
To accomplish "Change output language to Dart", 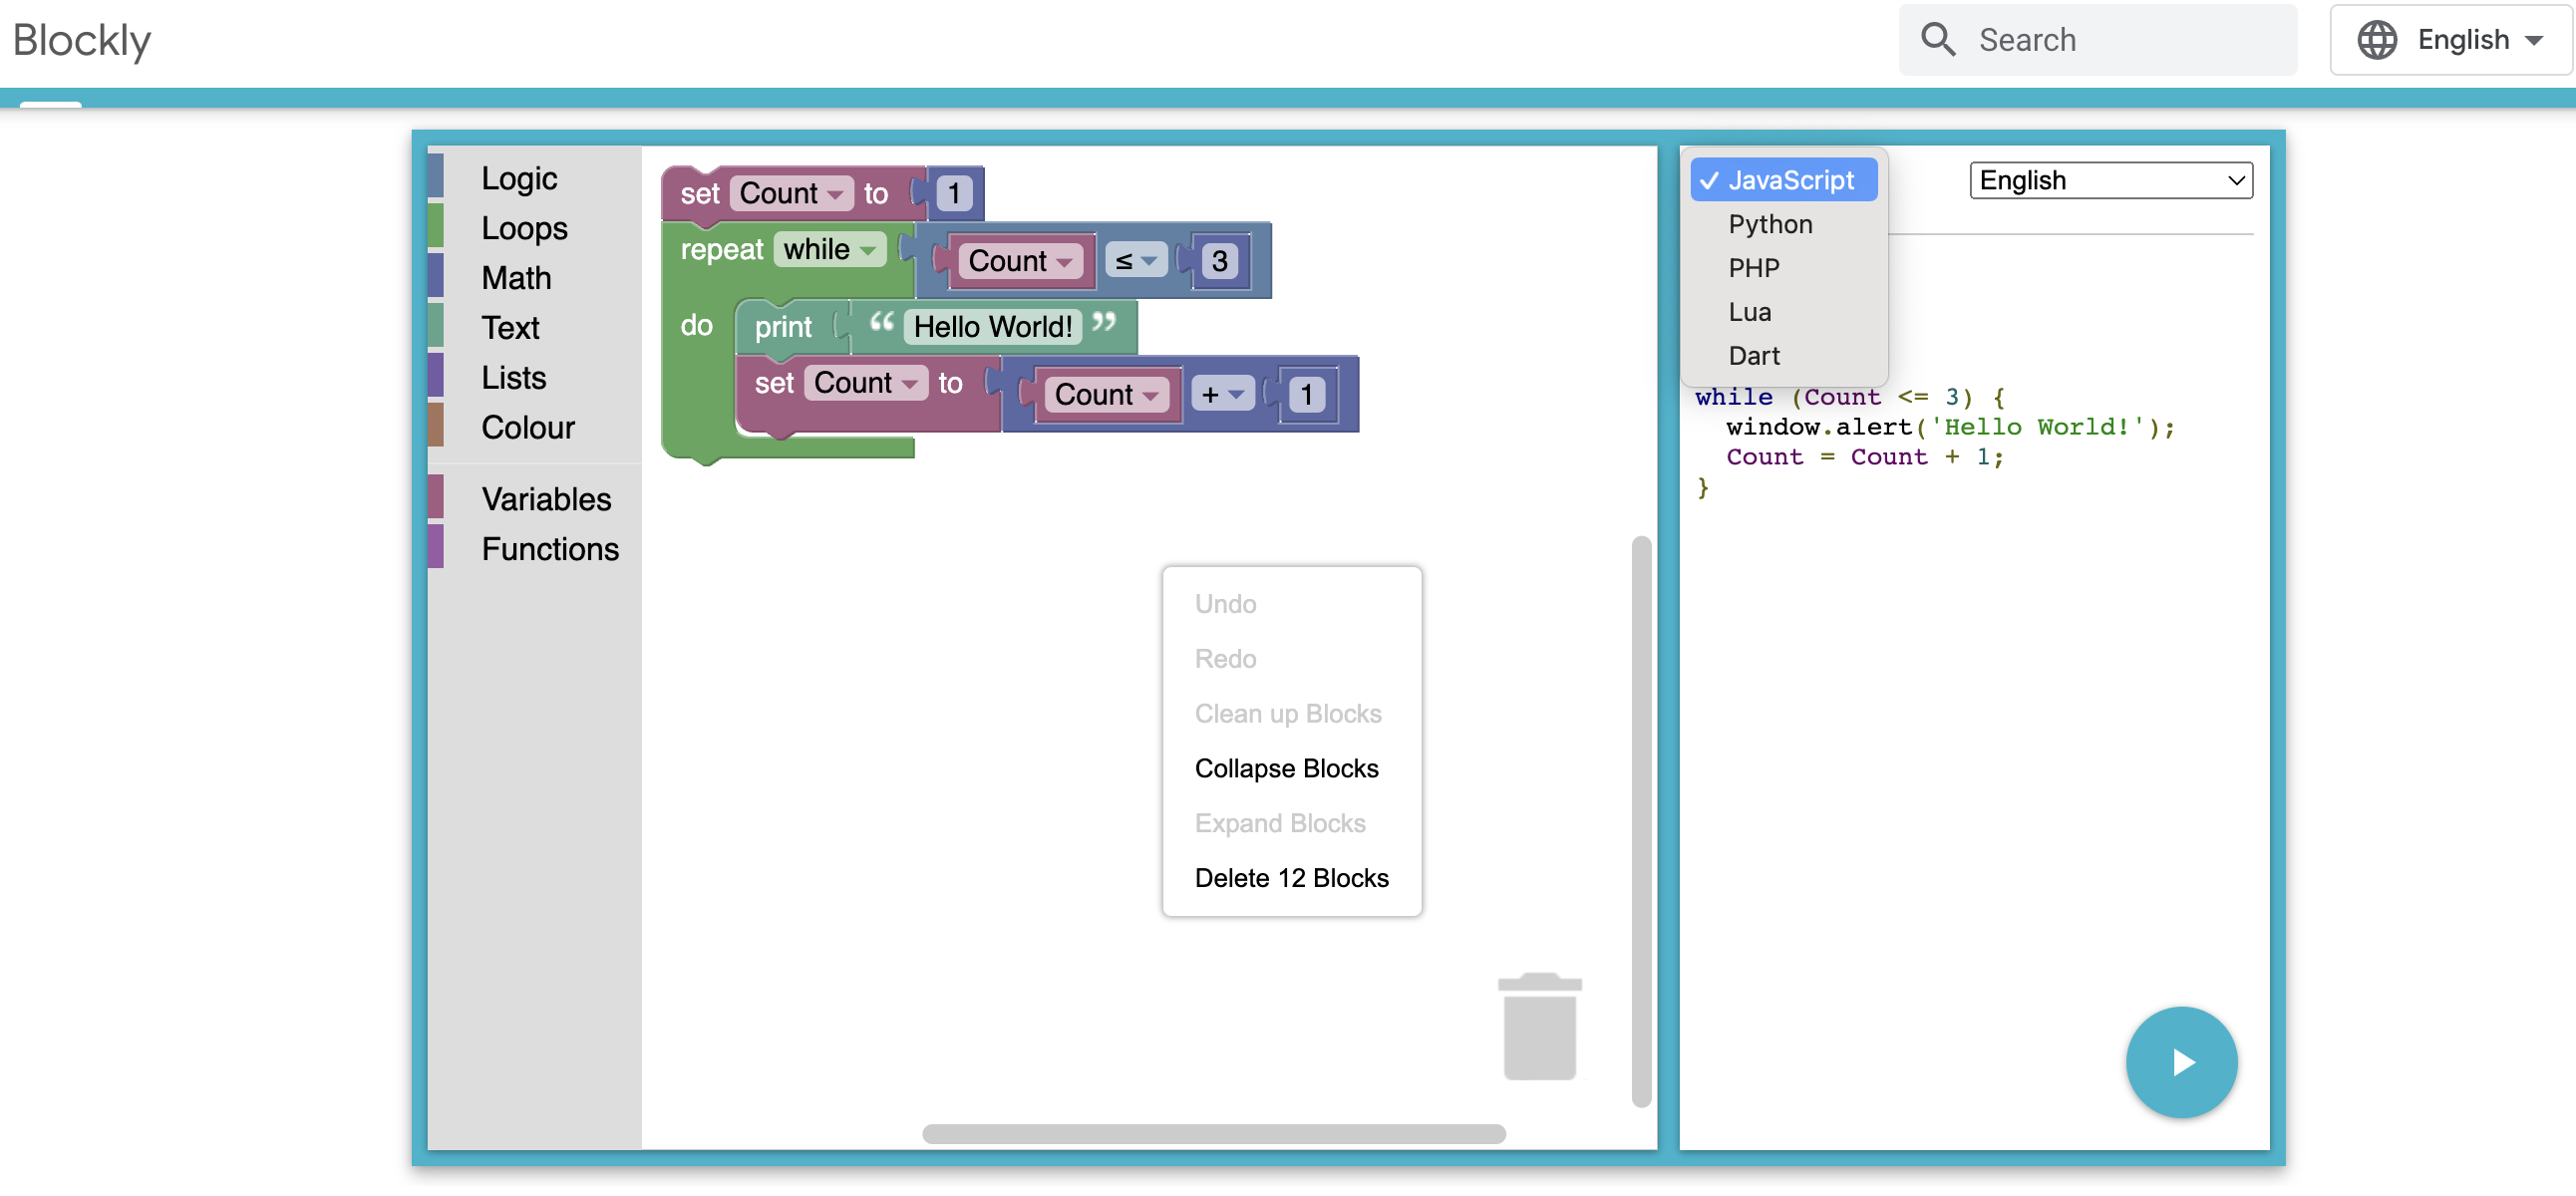I will tap(1755, 357).
